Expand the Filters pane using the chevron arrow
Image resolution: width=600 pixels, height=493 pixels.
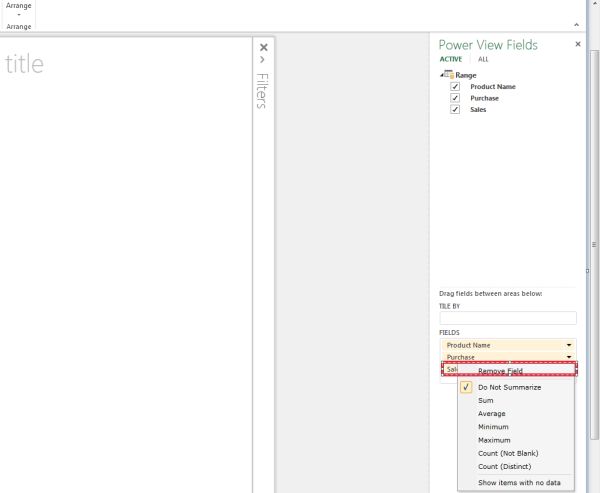click(262, 60)
